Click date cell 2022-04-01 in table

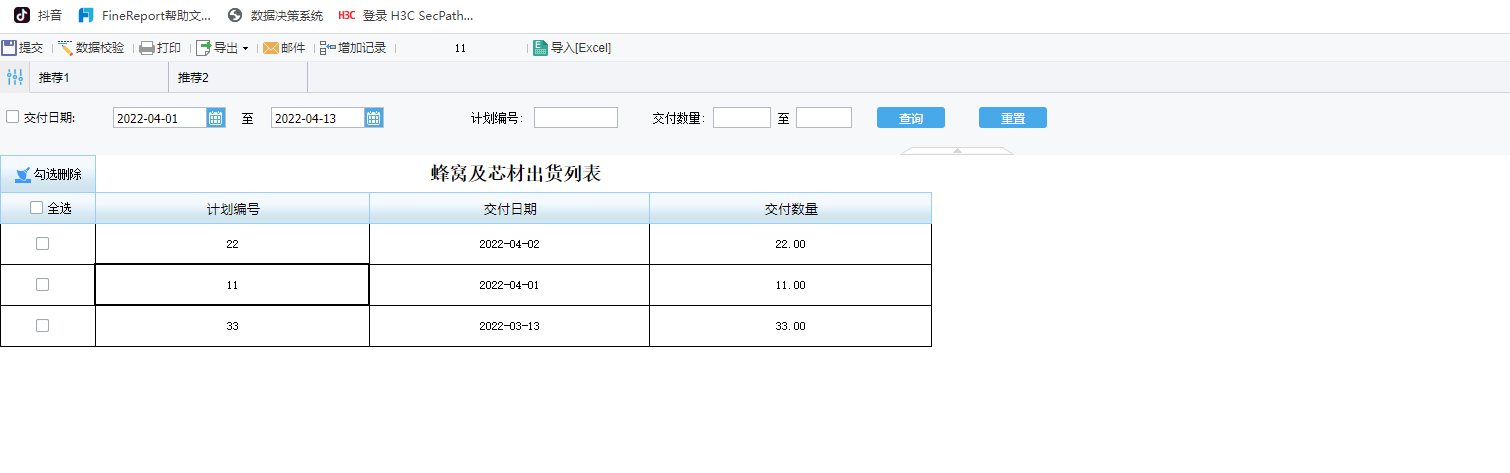click(510, 285)
